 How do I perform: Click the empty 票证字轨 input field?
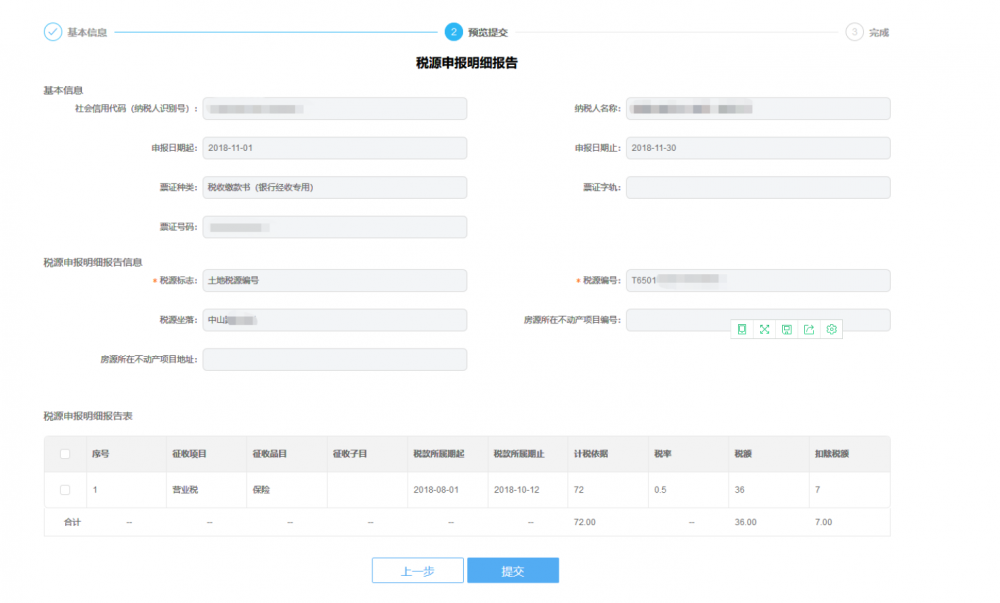[757, 187]
